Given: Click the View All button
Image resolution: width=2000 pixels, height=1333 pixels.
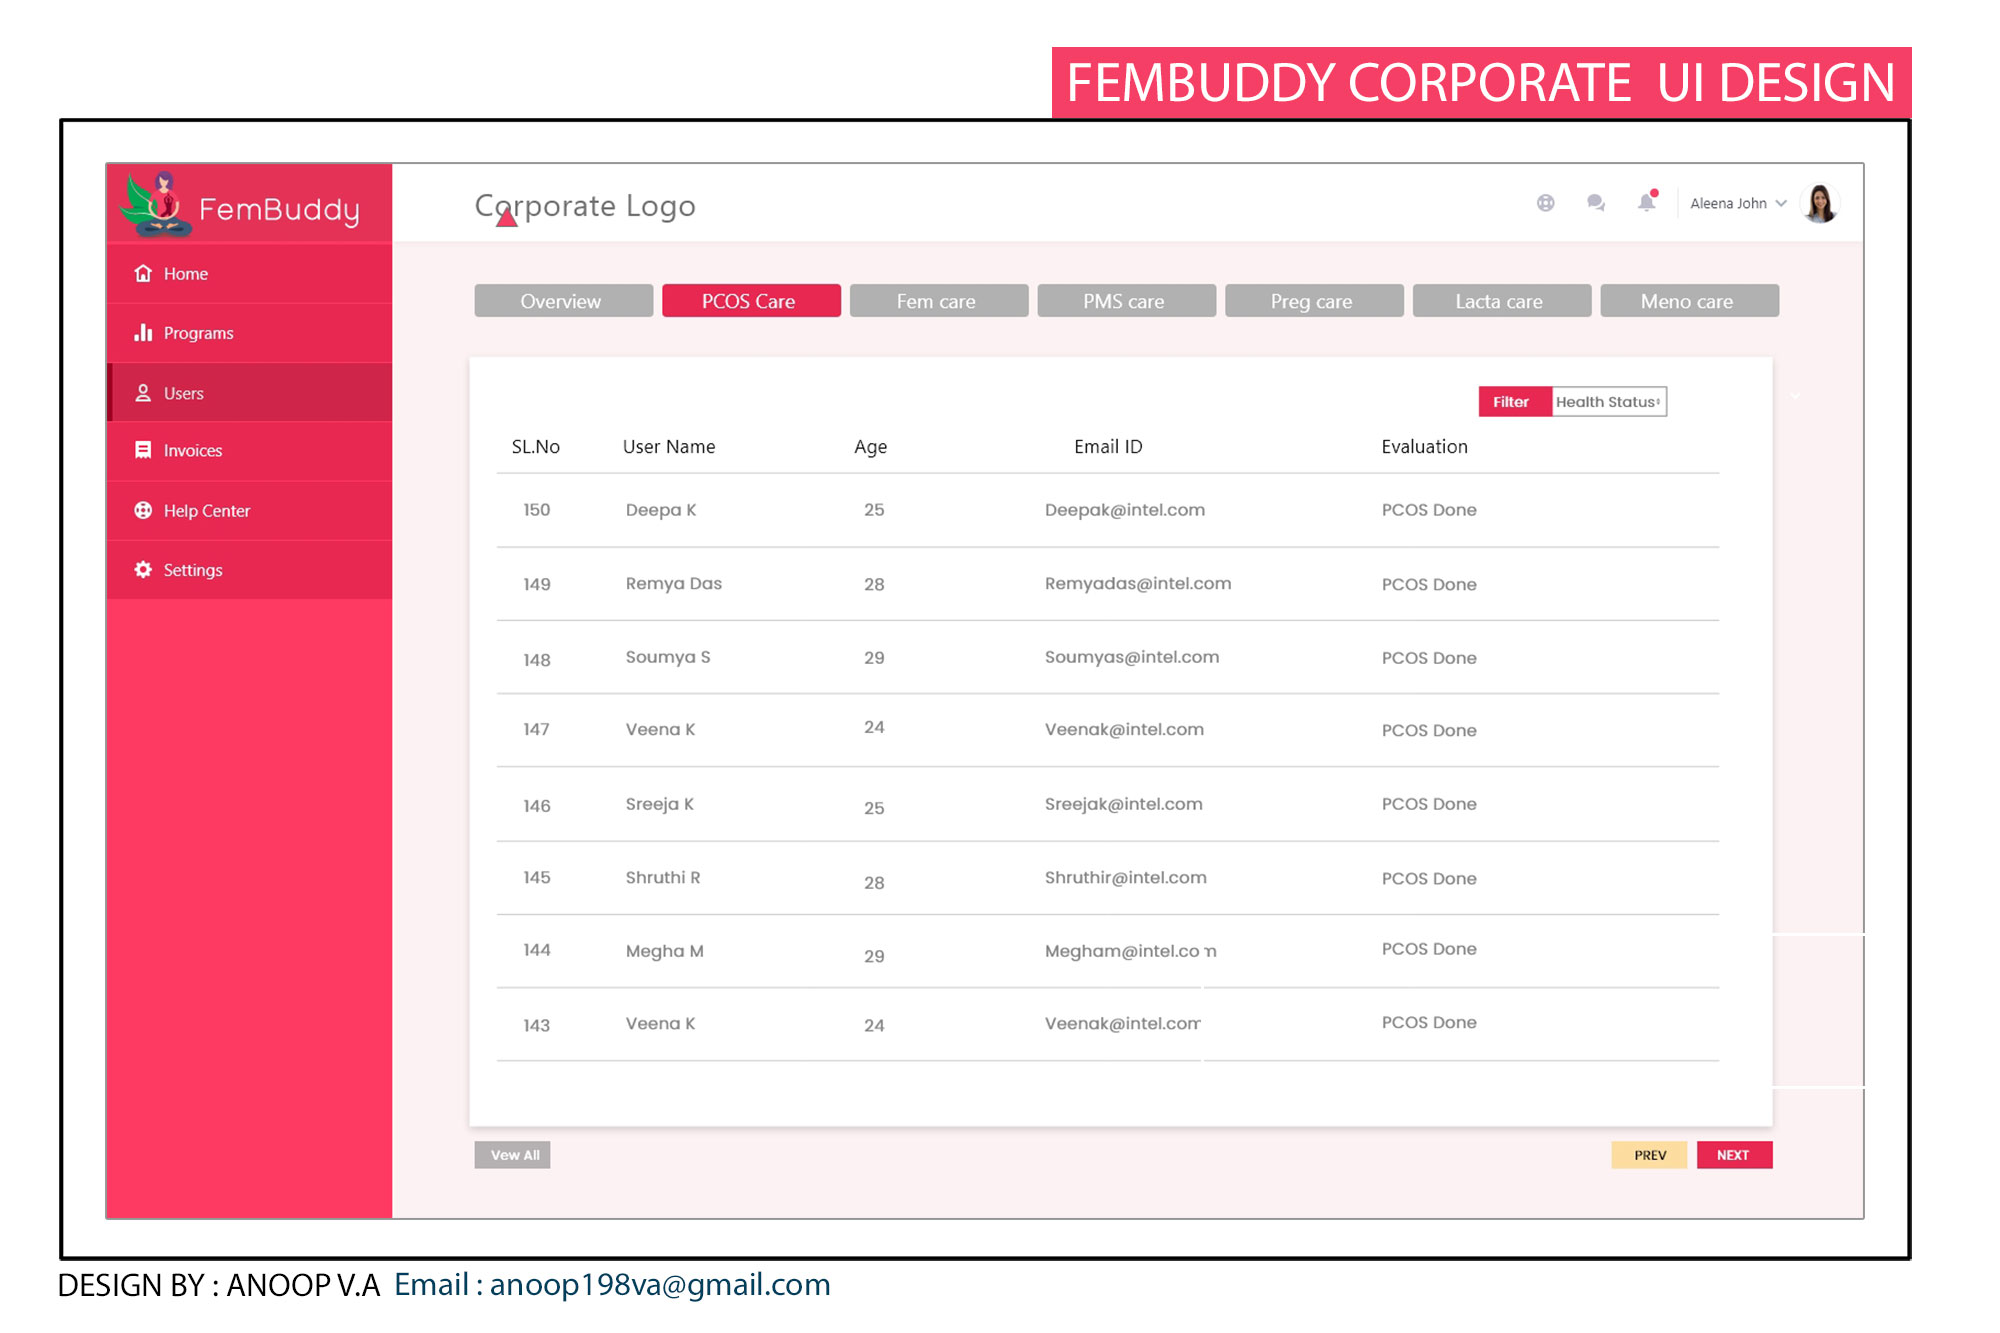Looking at the screenshot, I should (513, 1154).
